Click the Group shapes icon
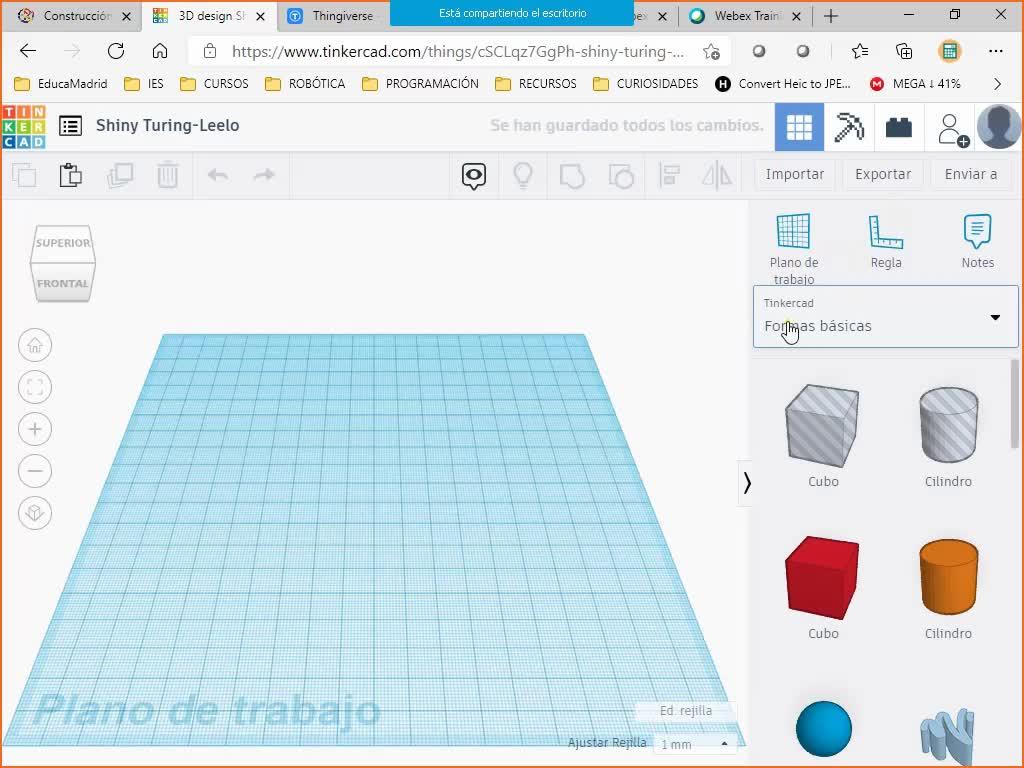 [572, 176]
